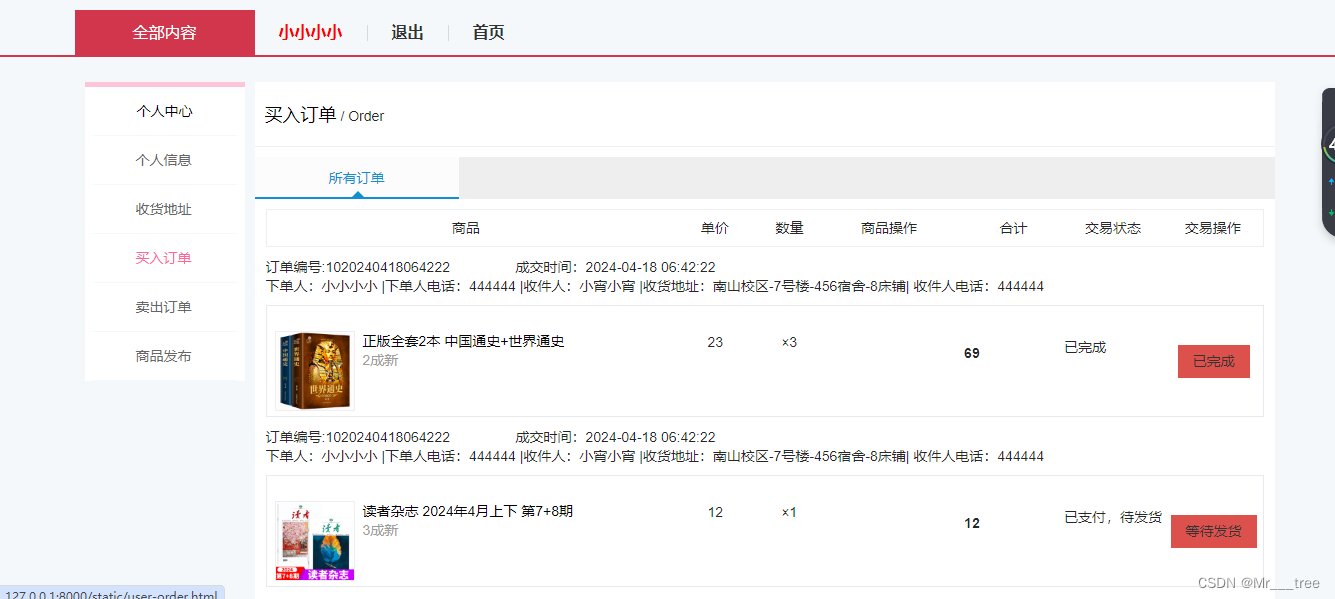Open 个人信息 from the sidebar
The width and height of the screenshot is (1335, 599).
coord(164,160)
